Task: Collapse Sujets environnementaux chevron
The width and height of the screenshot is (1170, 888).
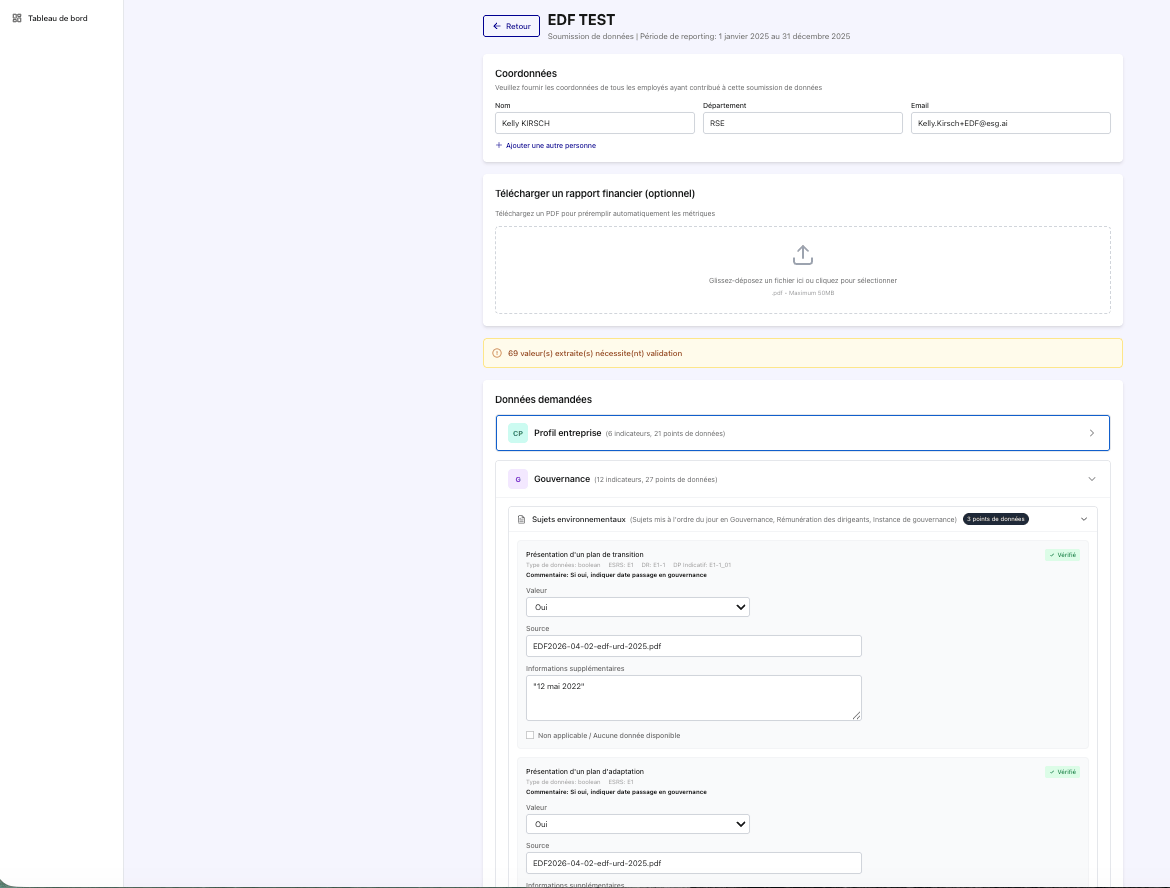Action: [1084, 519]
